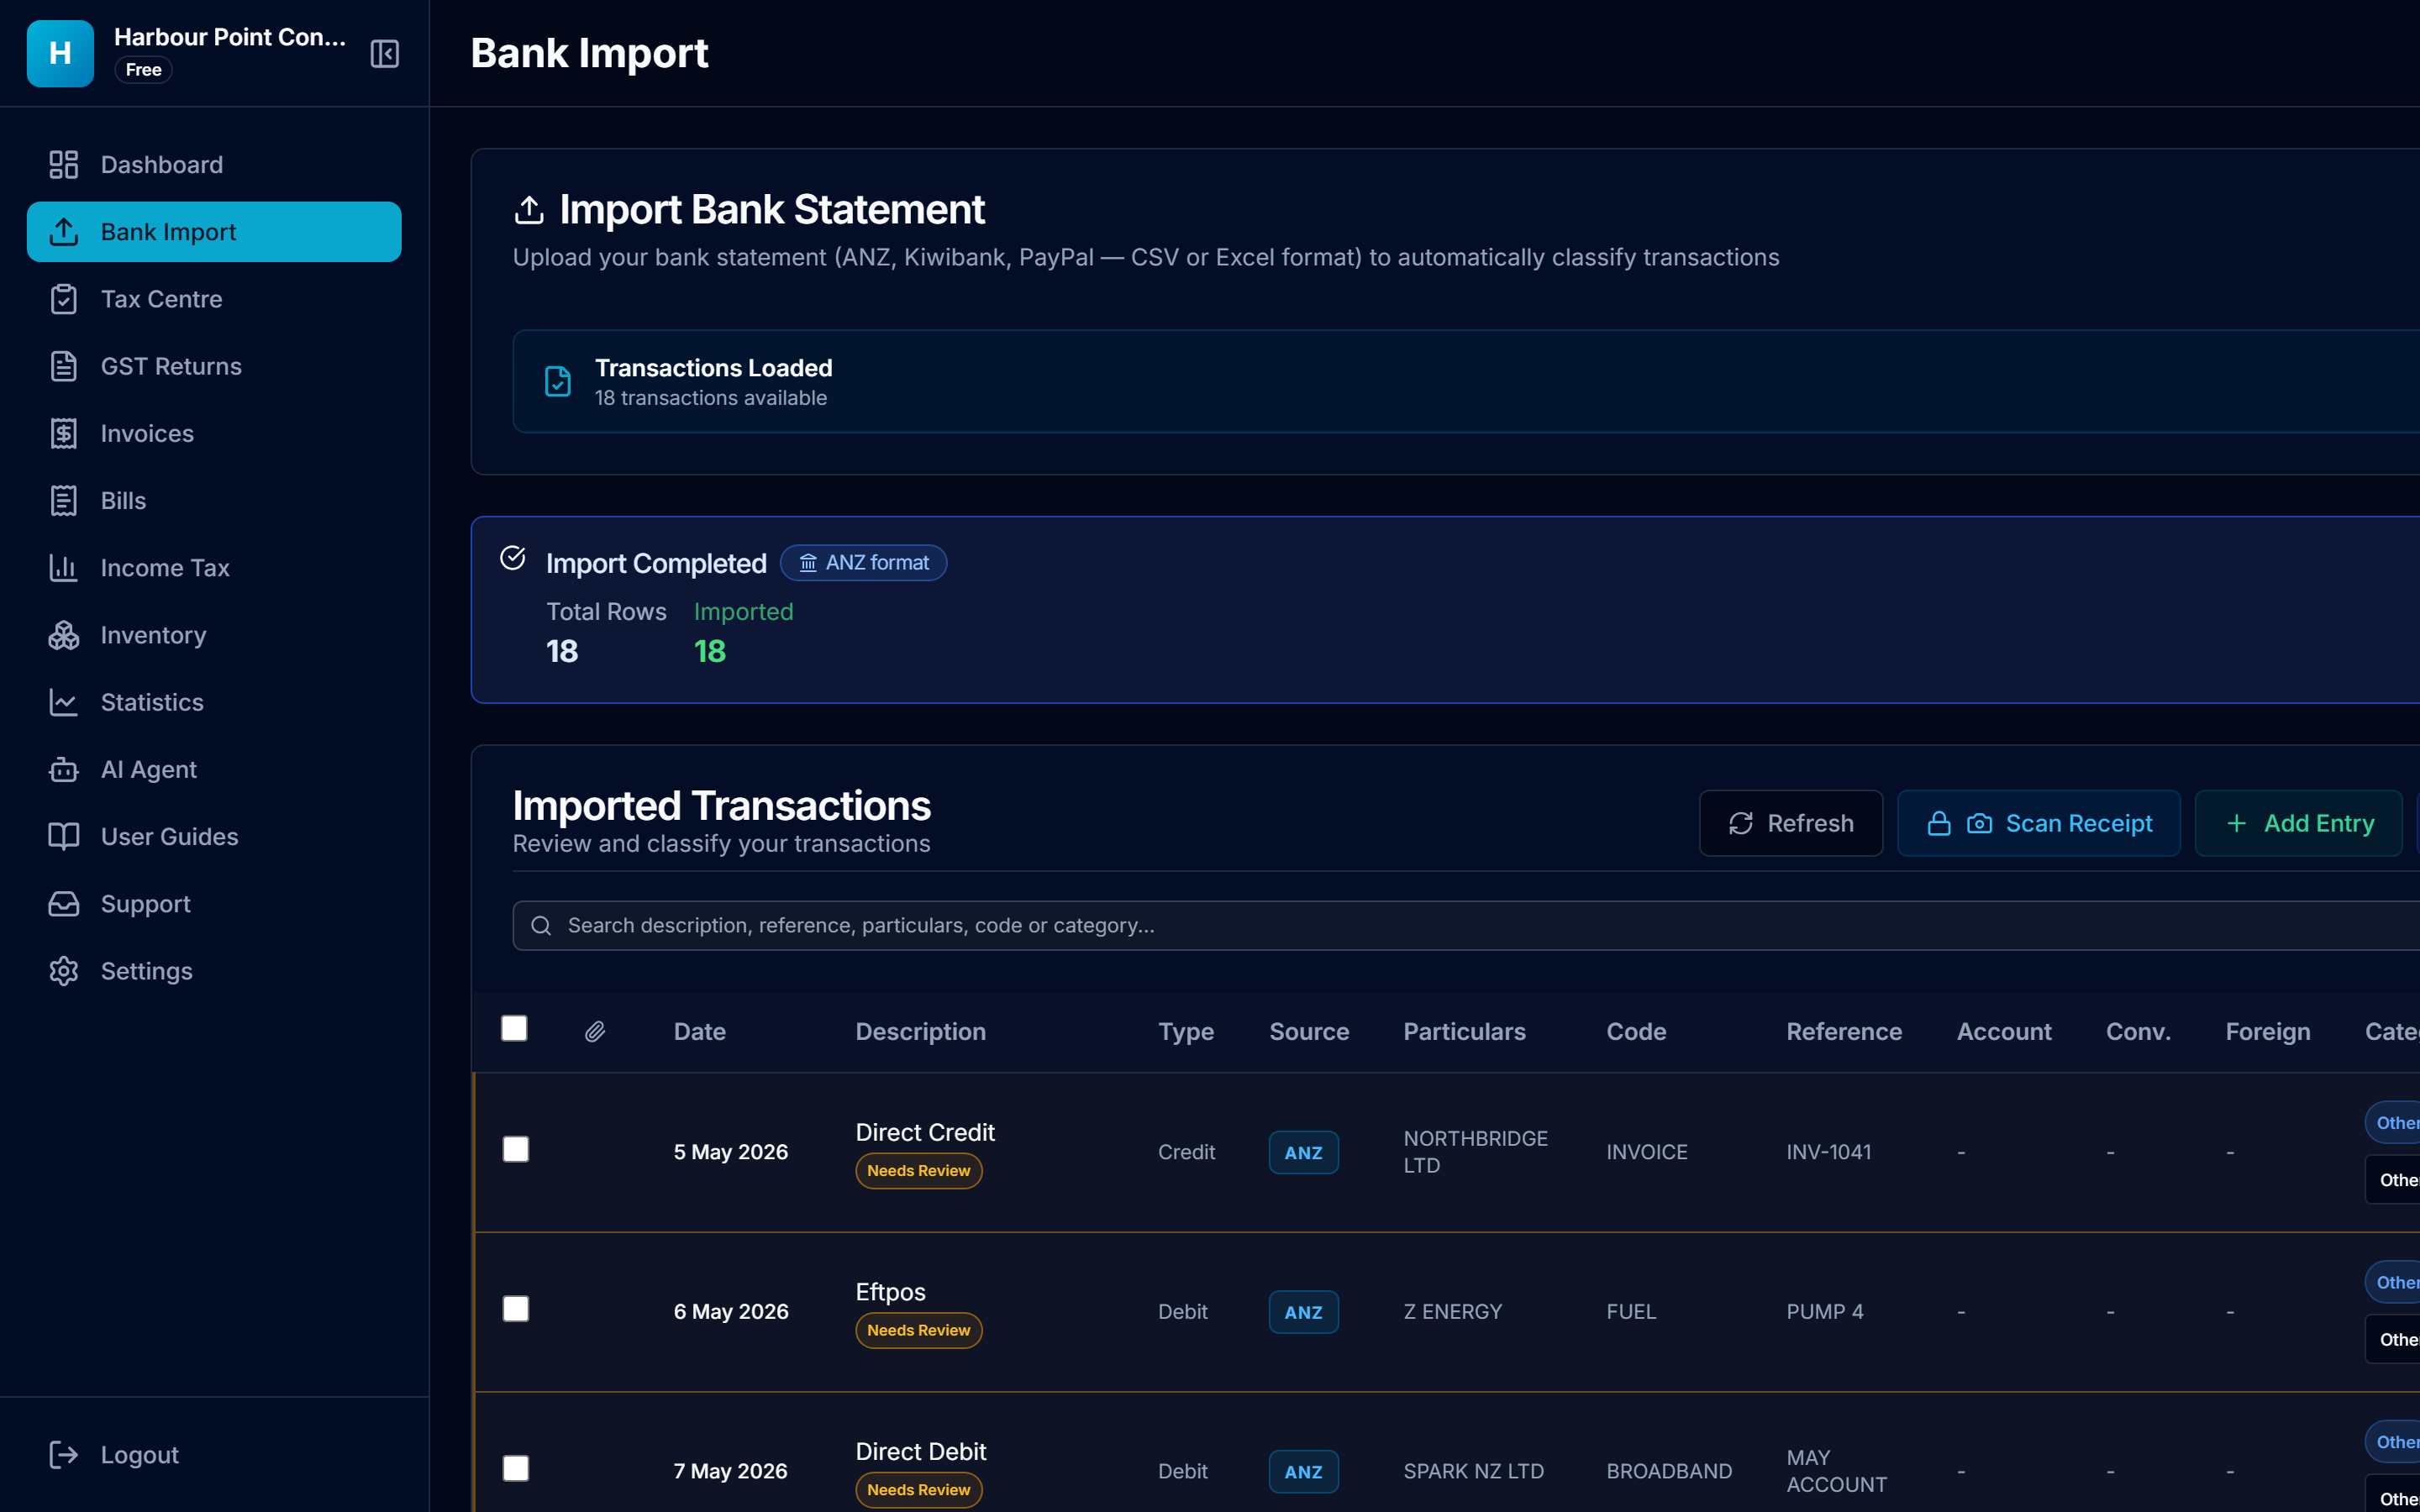2420x1512 pixels.
Task: Click the ANZ source tag for Z ENERGY
Action: click(1303, 1312)
